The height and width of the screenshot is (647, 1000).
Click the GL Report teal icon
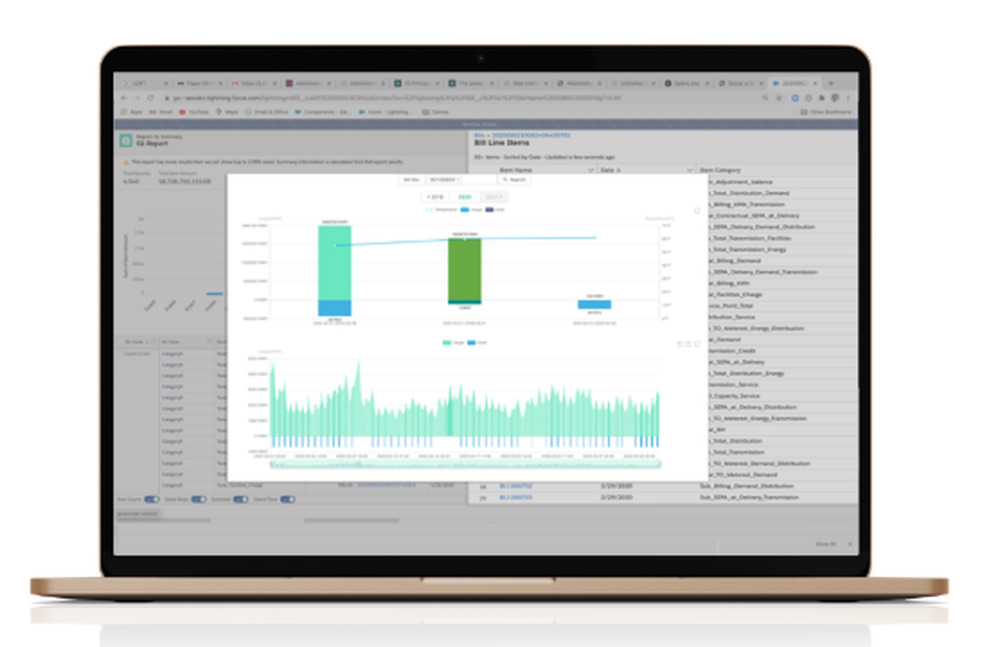click(x=126, y=140)
